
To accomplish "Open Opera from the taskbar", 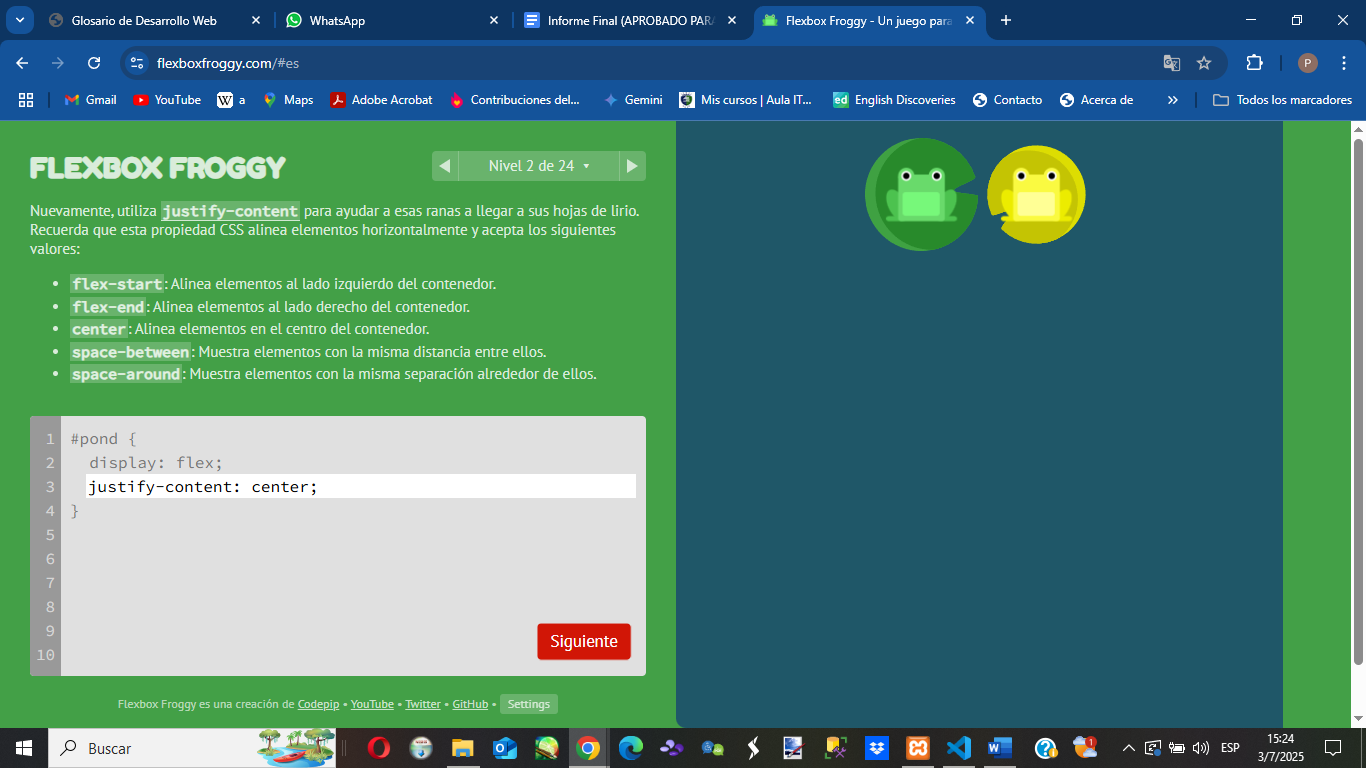I will tap(379, 748).
